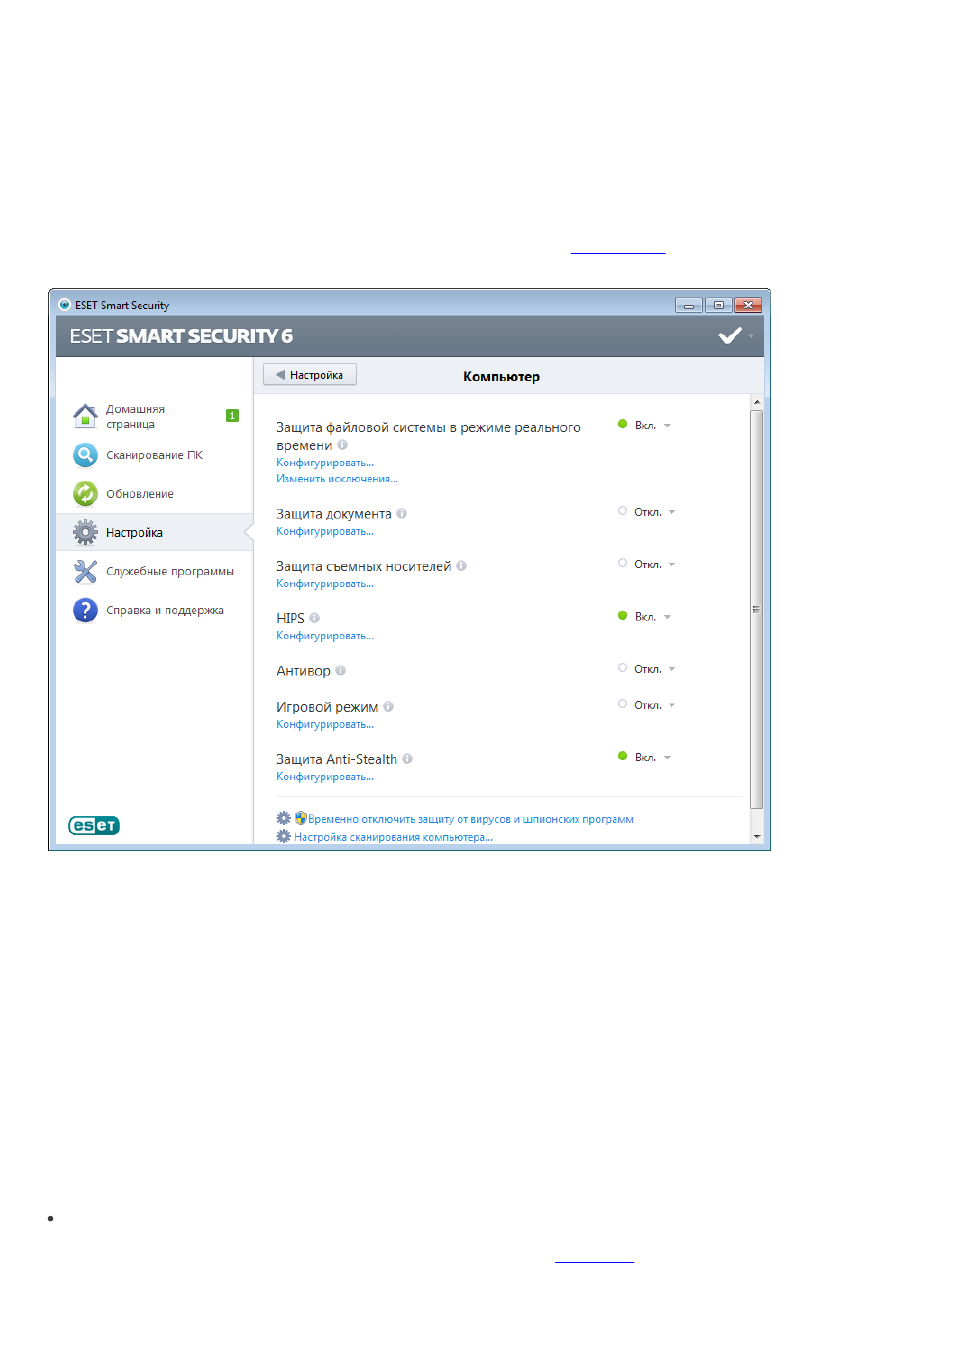
Task: Click Конфигурировать link under Игровой режим
Action: point(325,725)
